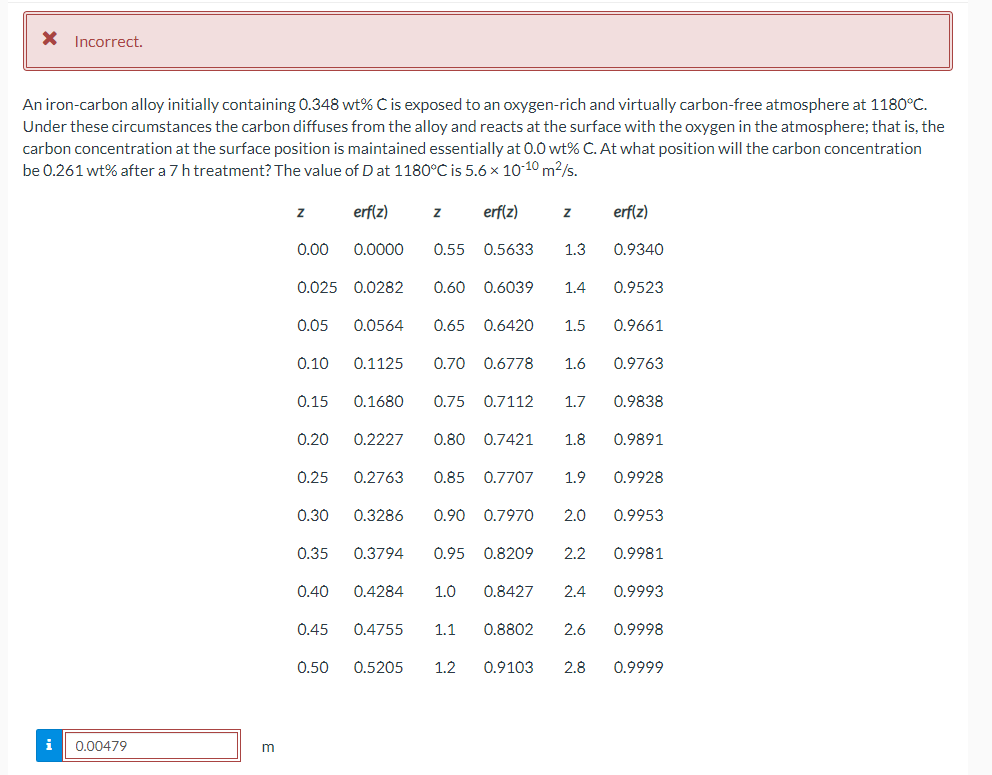
Task: Click the red X incorrect icon
Action: [49, 39]
